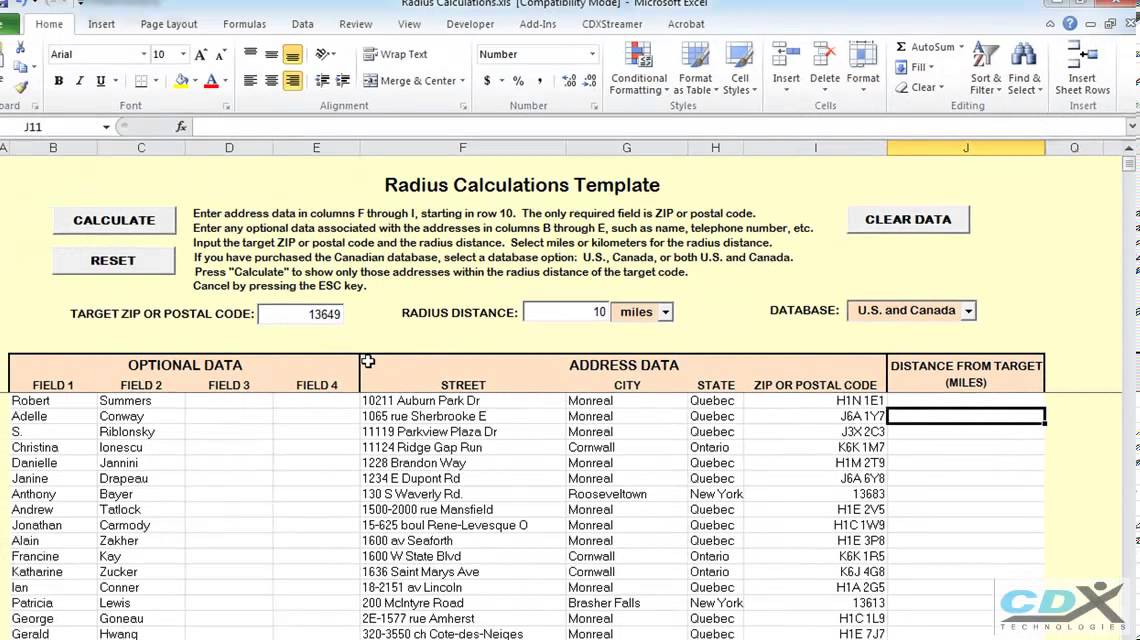Click Wrap Text
This screenshot has width=1140, height=640.
point(395,55)
